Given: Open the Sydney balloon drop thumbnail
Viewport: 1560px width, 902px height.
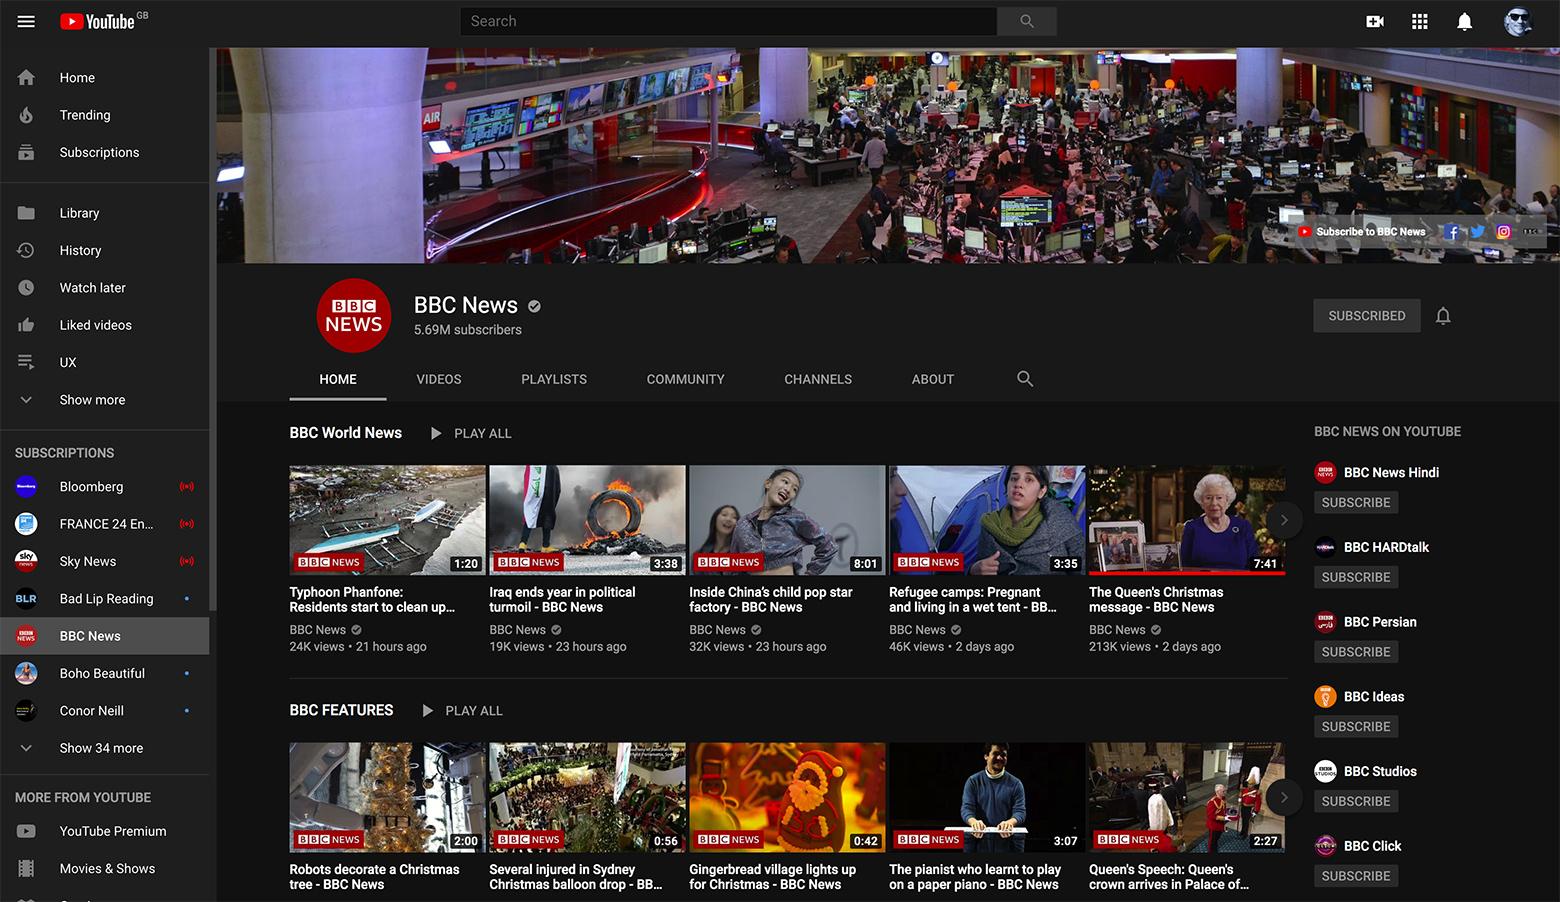Looking at the screenshot, I should (x=588, y=797).
